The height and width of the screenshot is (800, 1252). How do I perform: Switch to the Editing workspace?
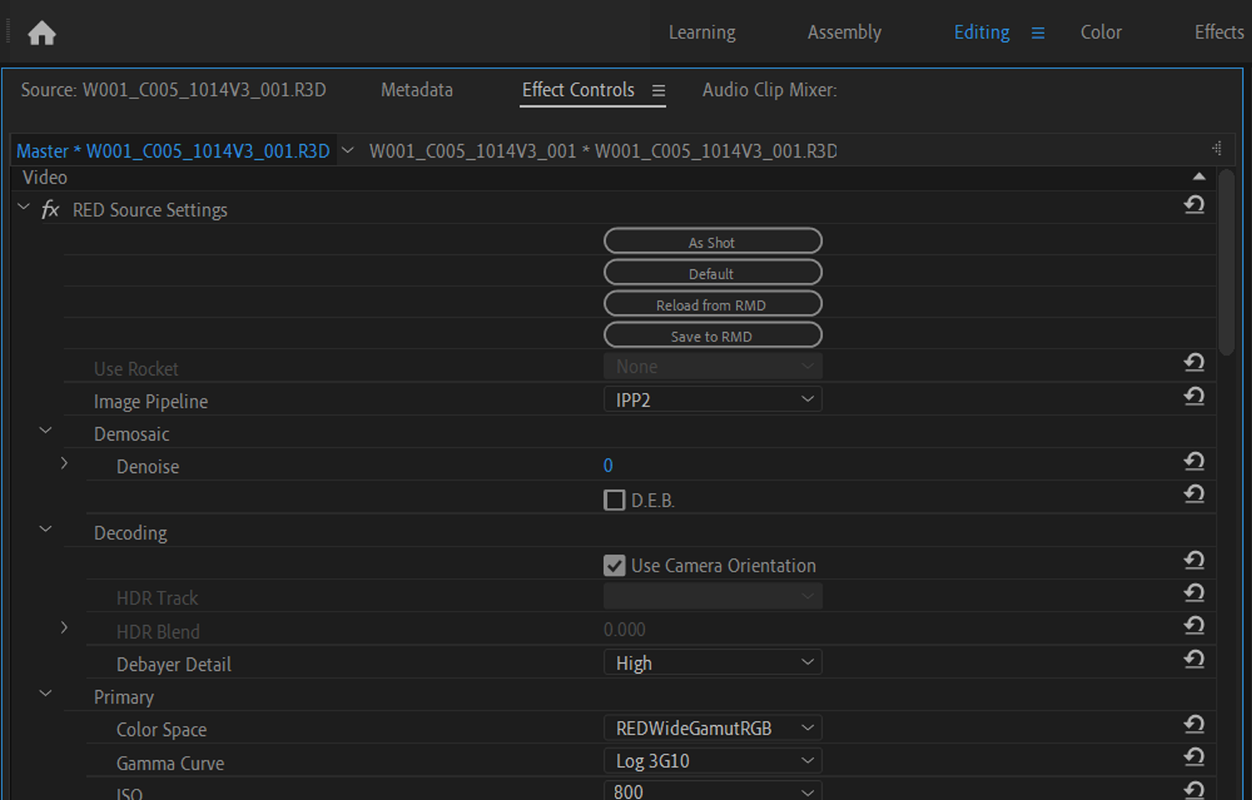point(982,32)
